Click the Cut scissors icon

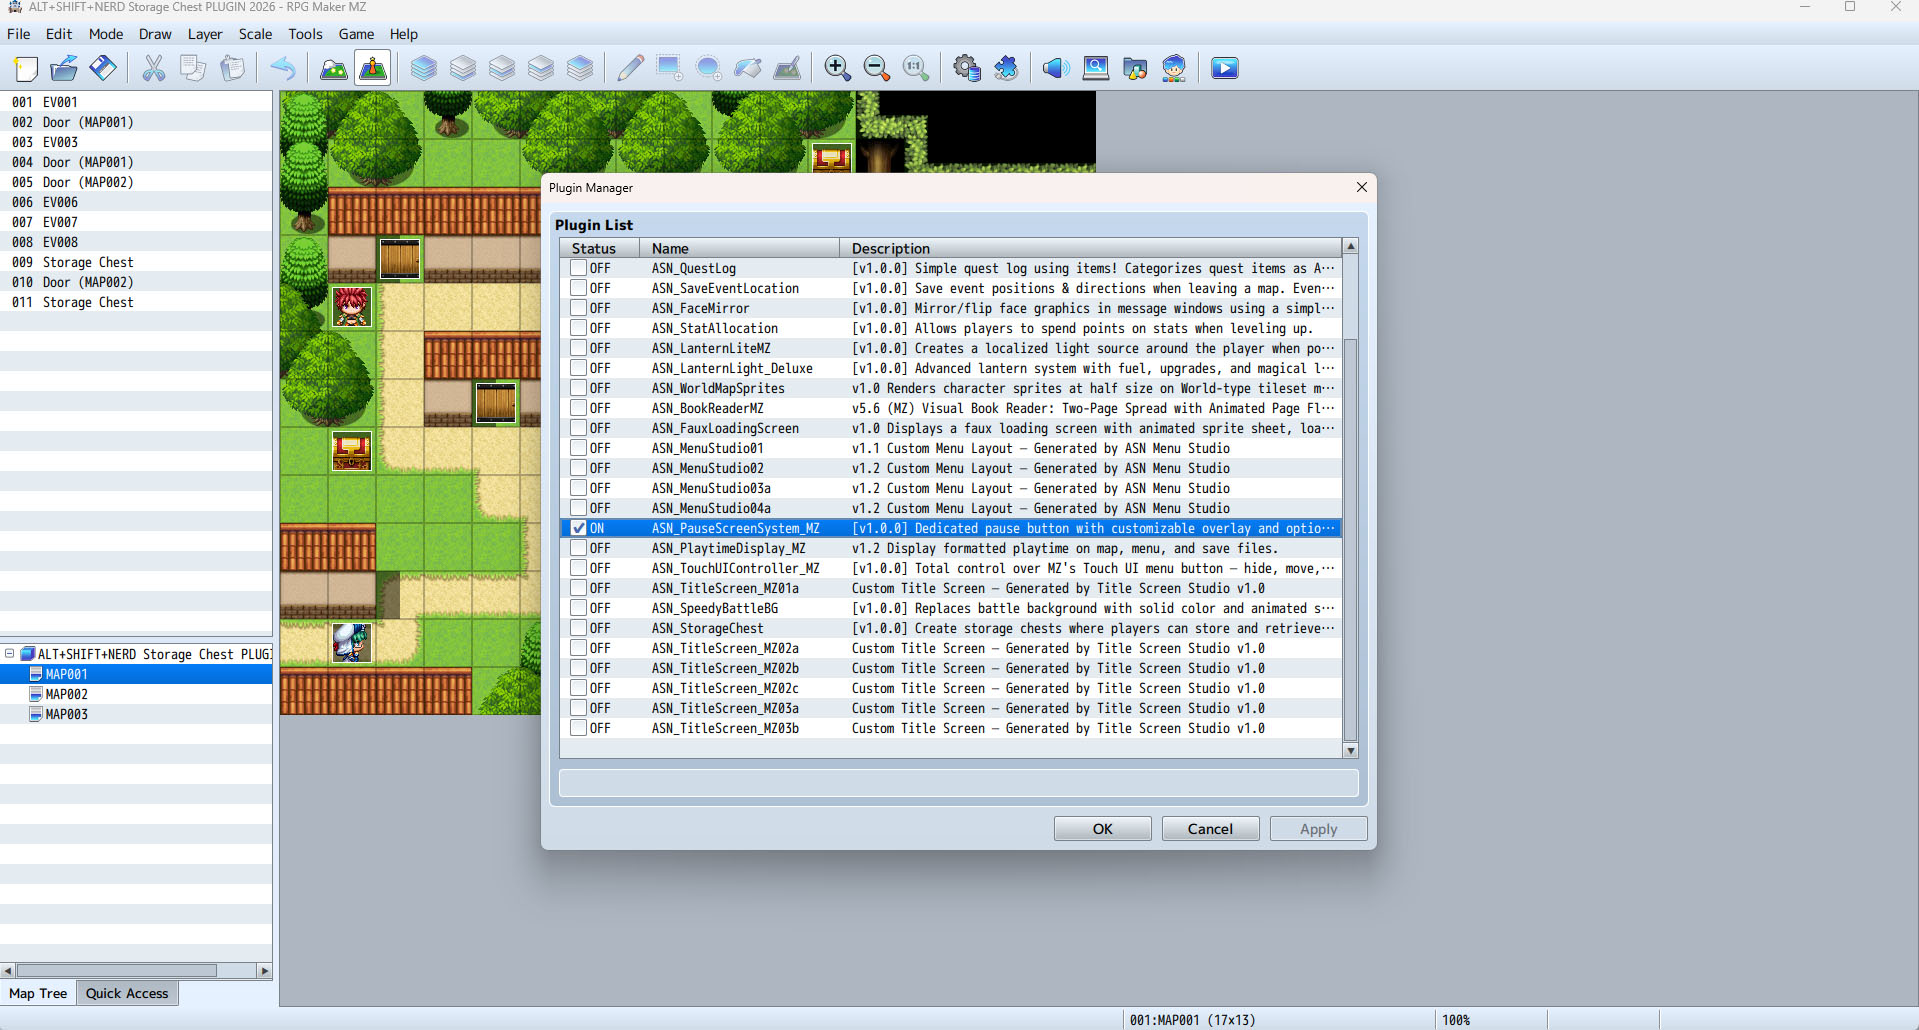pos(154,68)
